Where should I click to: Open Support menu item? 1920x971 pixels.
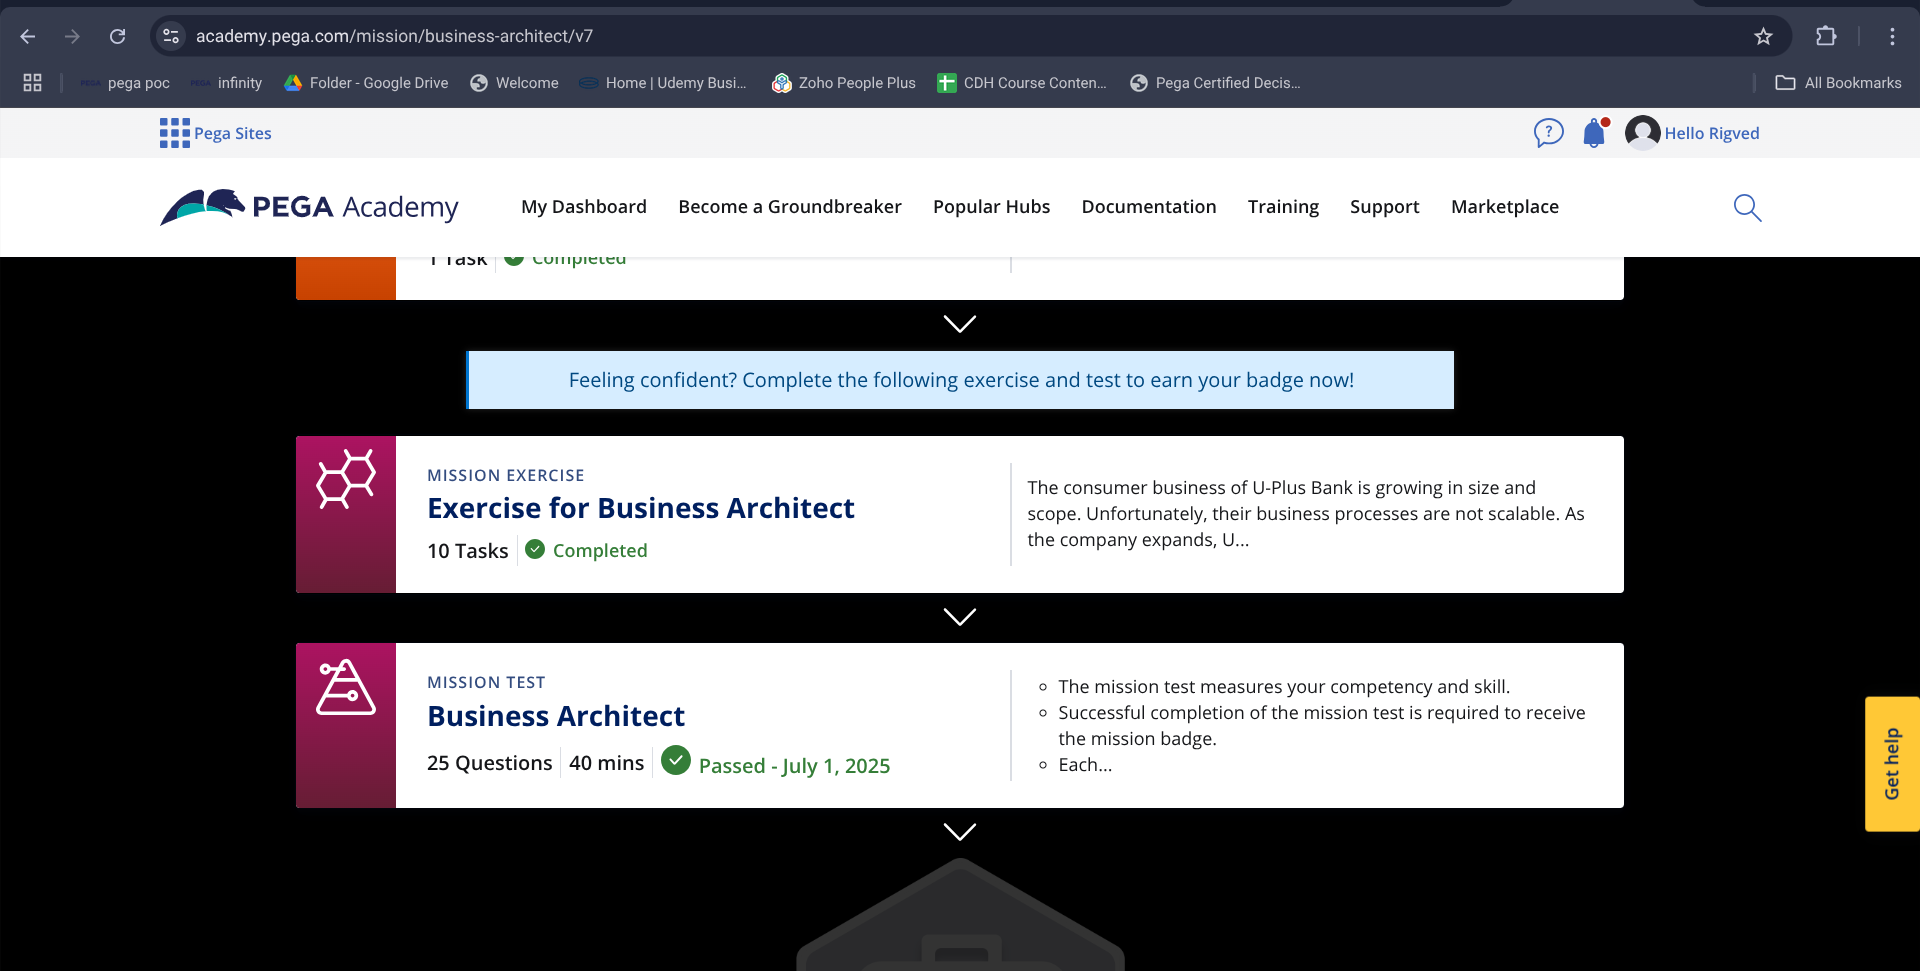click(1385, 207)
